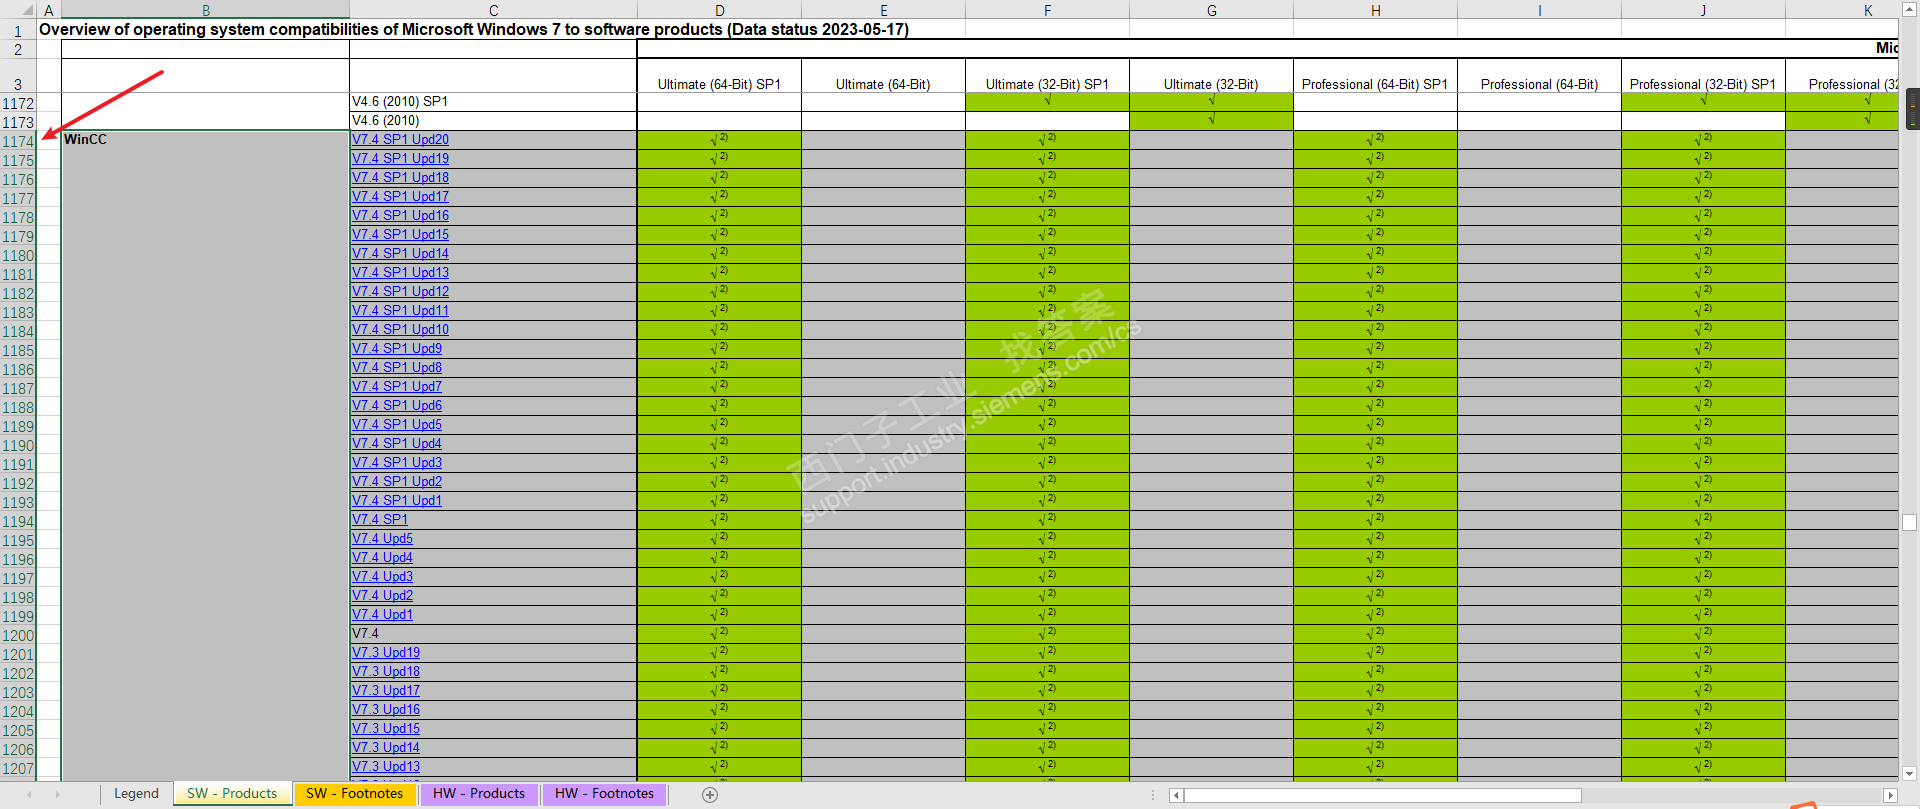
Task: Select the 'Ultimate (64-Bit)' header cell
Action: click(x=883, y=76)
